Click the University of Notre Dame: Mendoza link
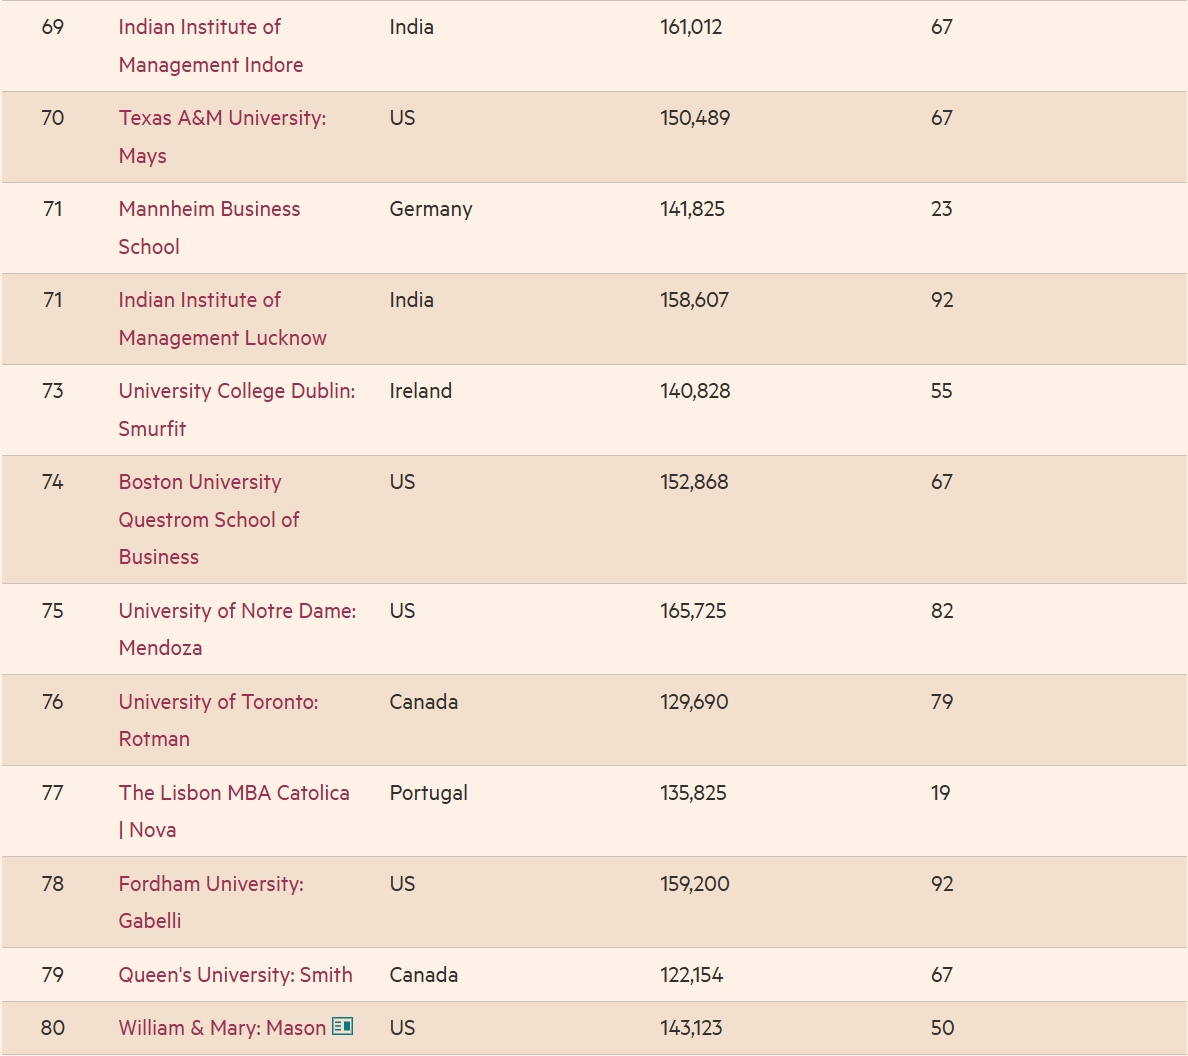Screen dimensions: 1188x1056 [x=237, y=629]
